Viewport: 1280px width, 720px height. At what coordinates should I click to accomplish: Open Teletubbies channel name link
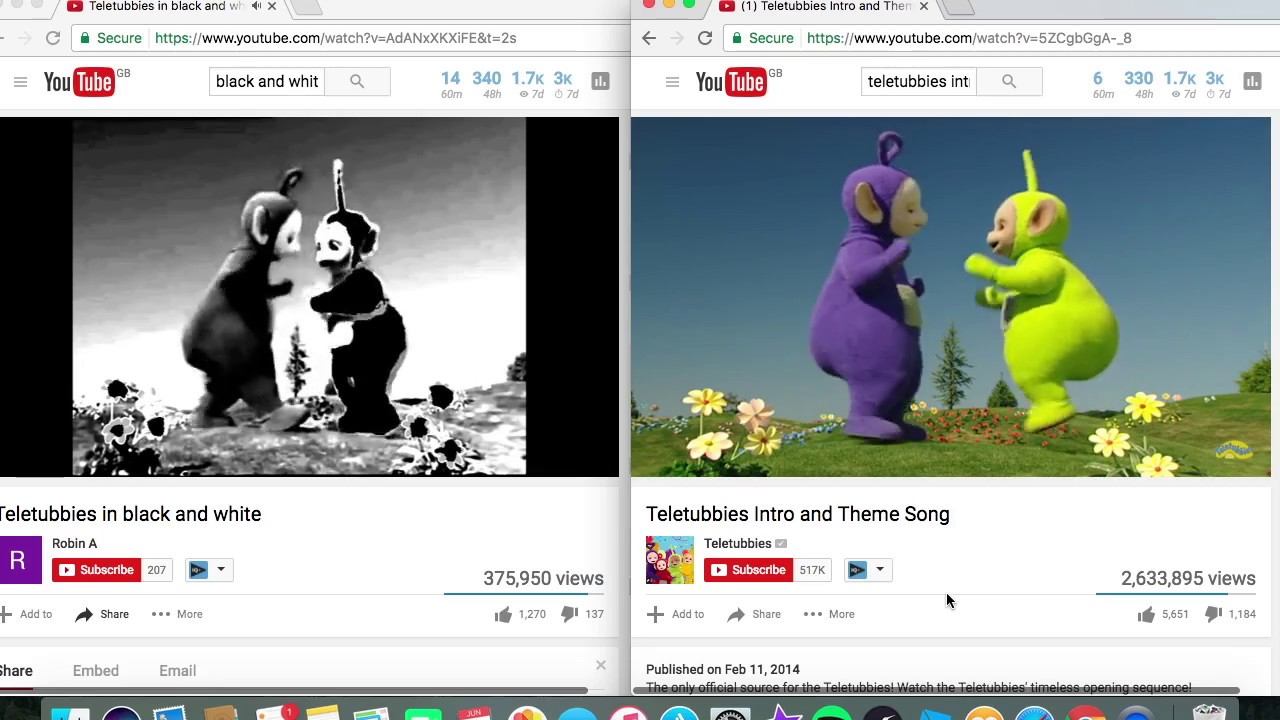738,544
